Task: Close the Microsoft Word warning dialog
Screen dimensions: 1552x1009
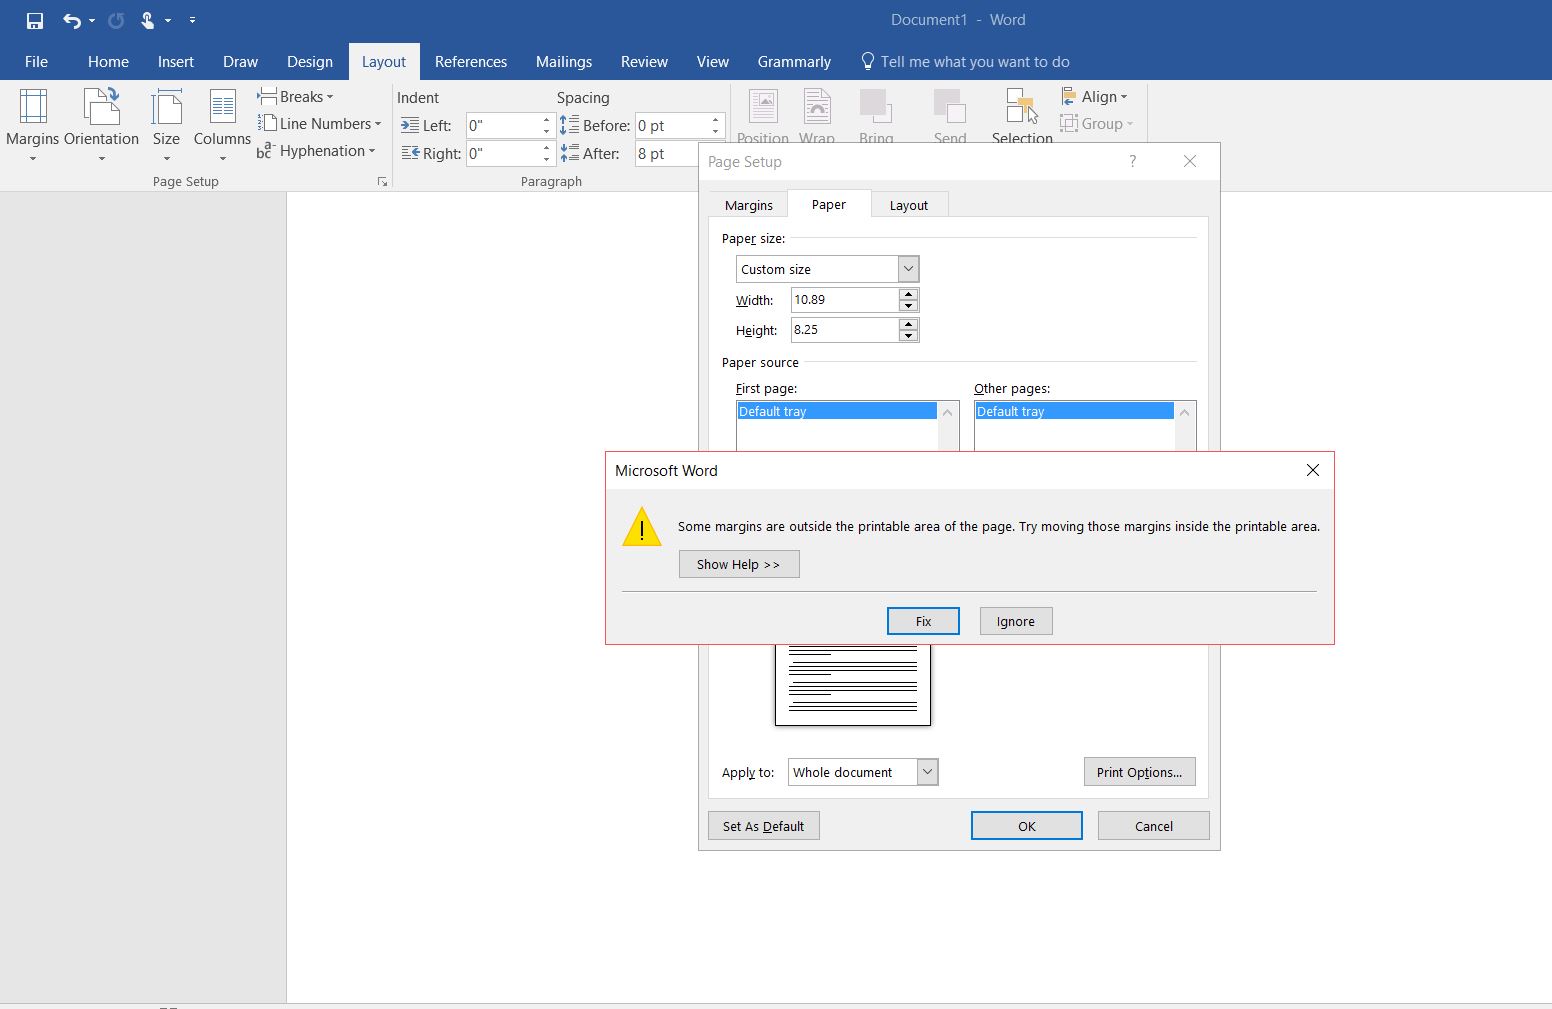Action: coord(1313,470)
